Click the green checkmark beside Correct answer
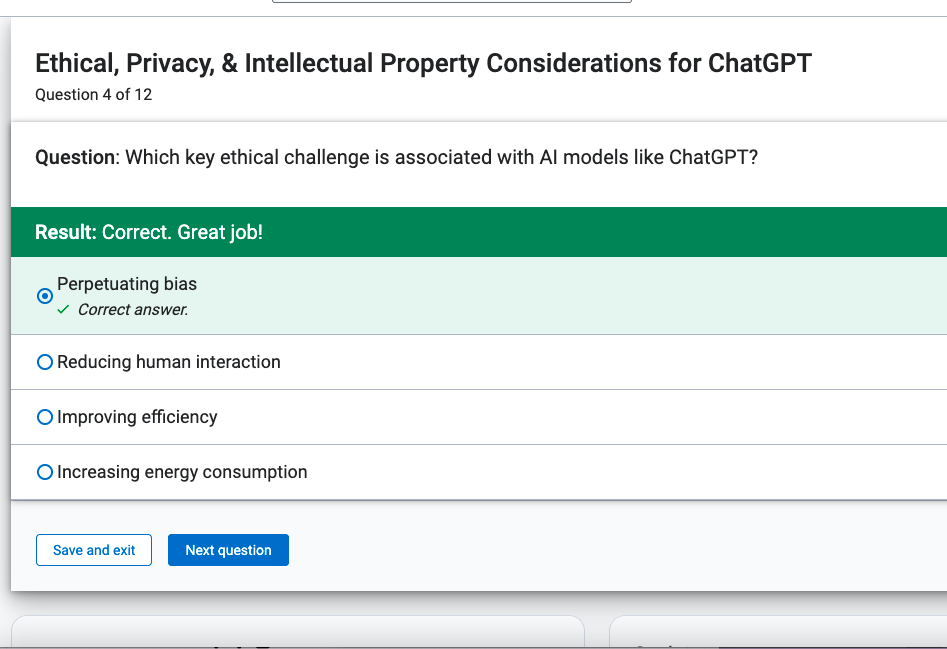The image size is (947, 649). click(63, 310)
